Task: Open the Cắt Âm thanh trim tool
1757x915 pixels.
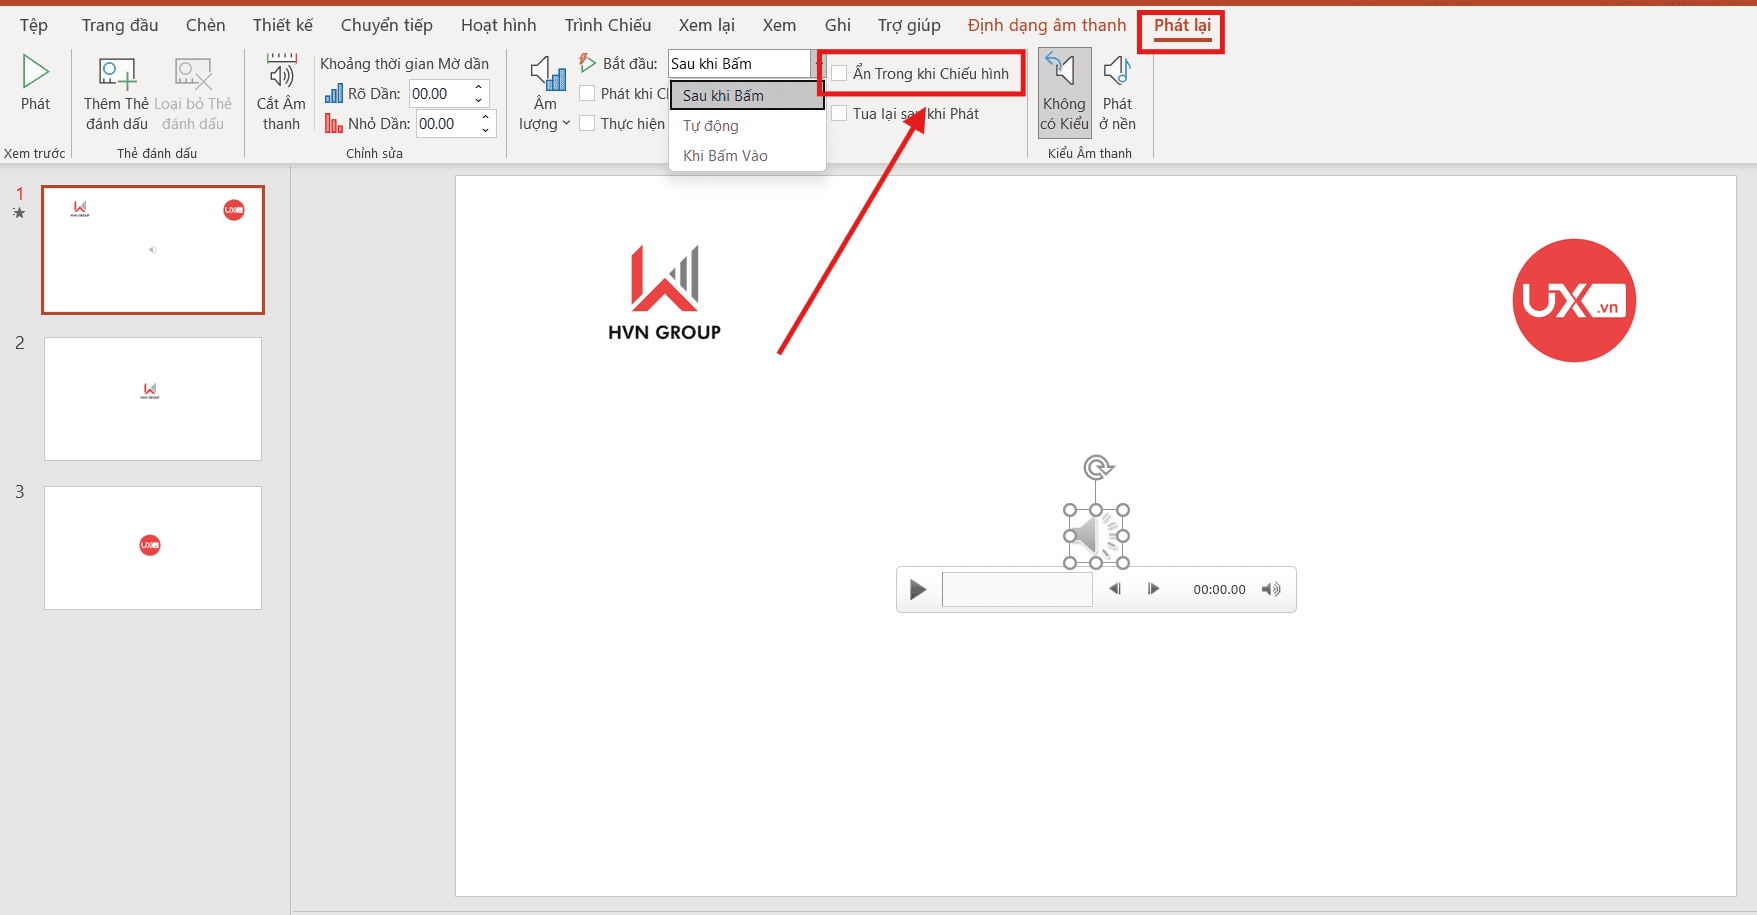Action: coord(281,73)
